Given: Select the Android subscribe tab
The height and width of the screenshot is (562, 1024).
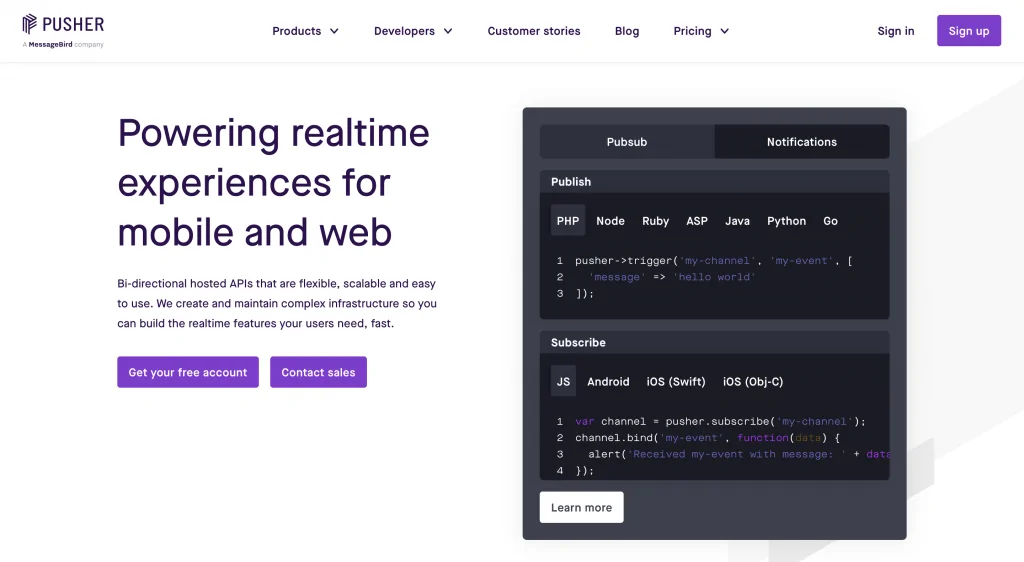Looking at the screenshot, I should click(608, 381).
